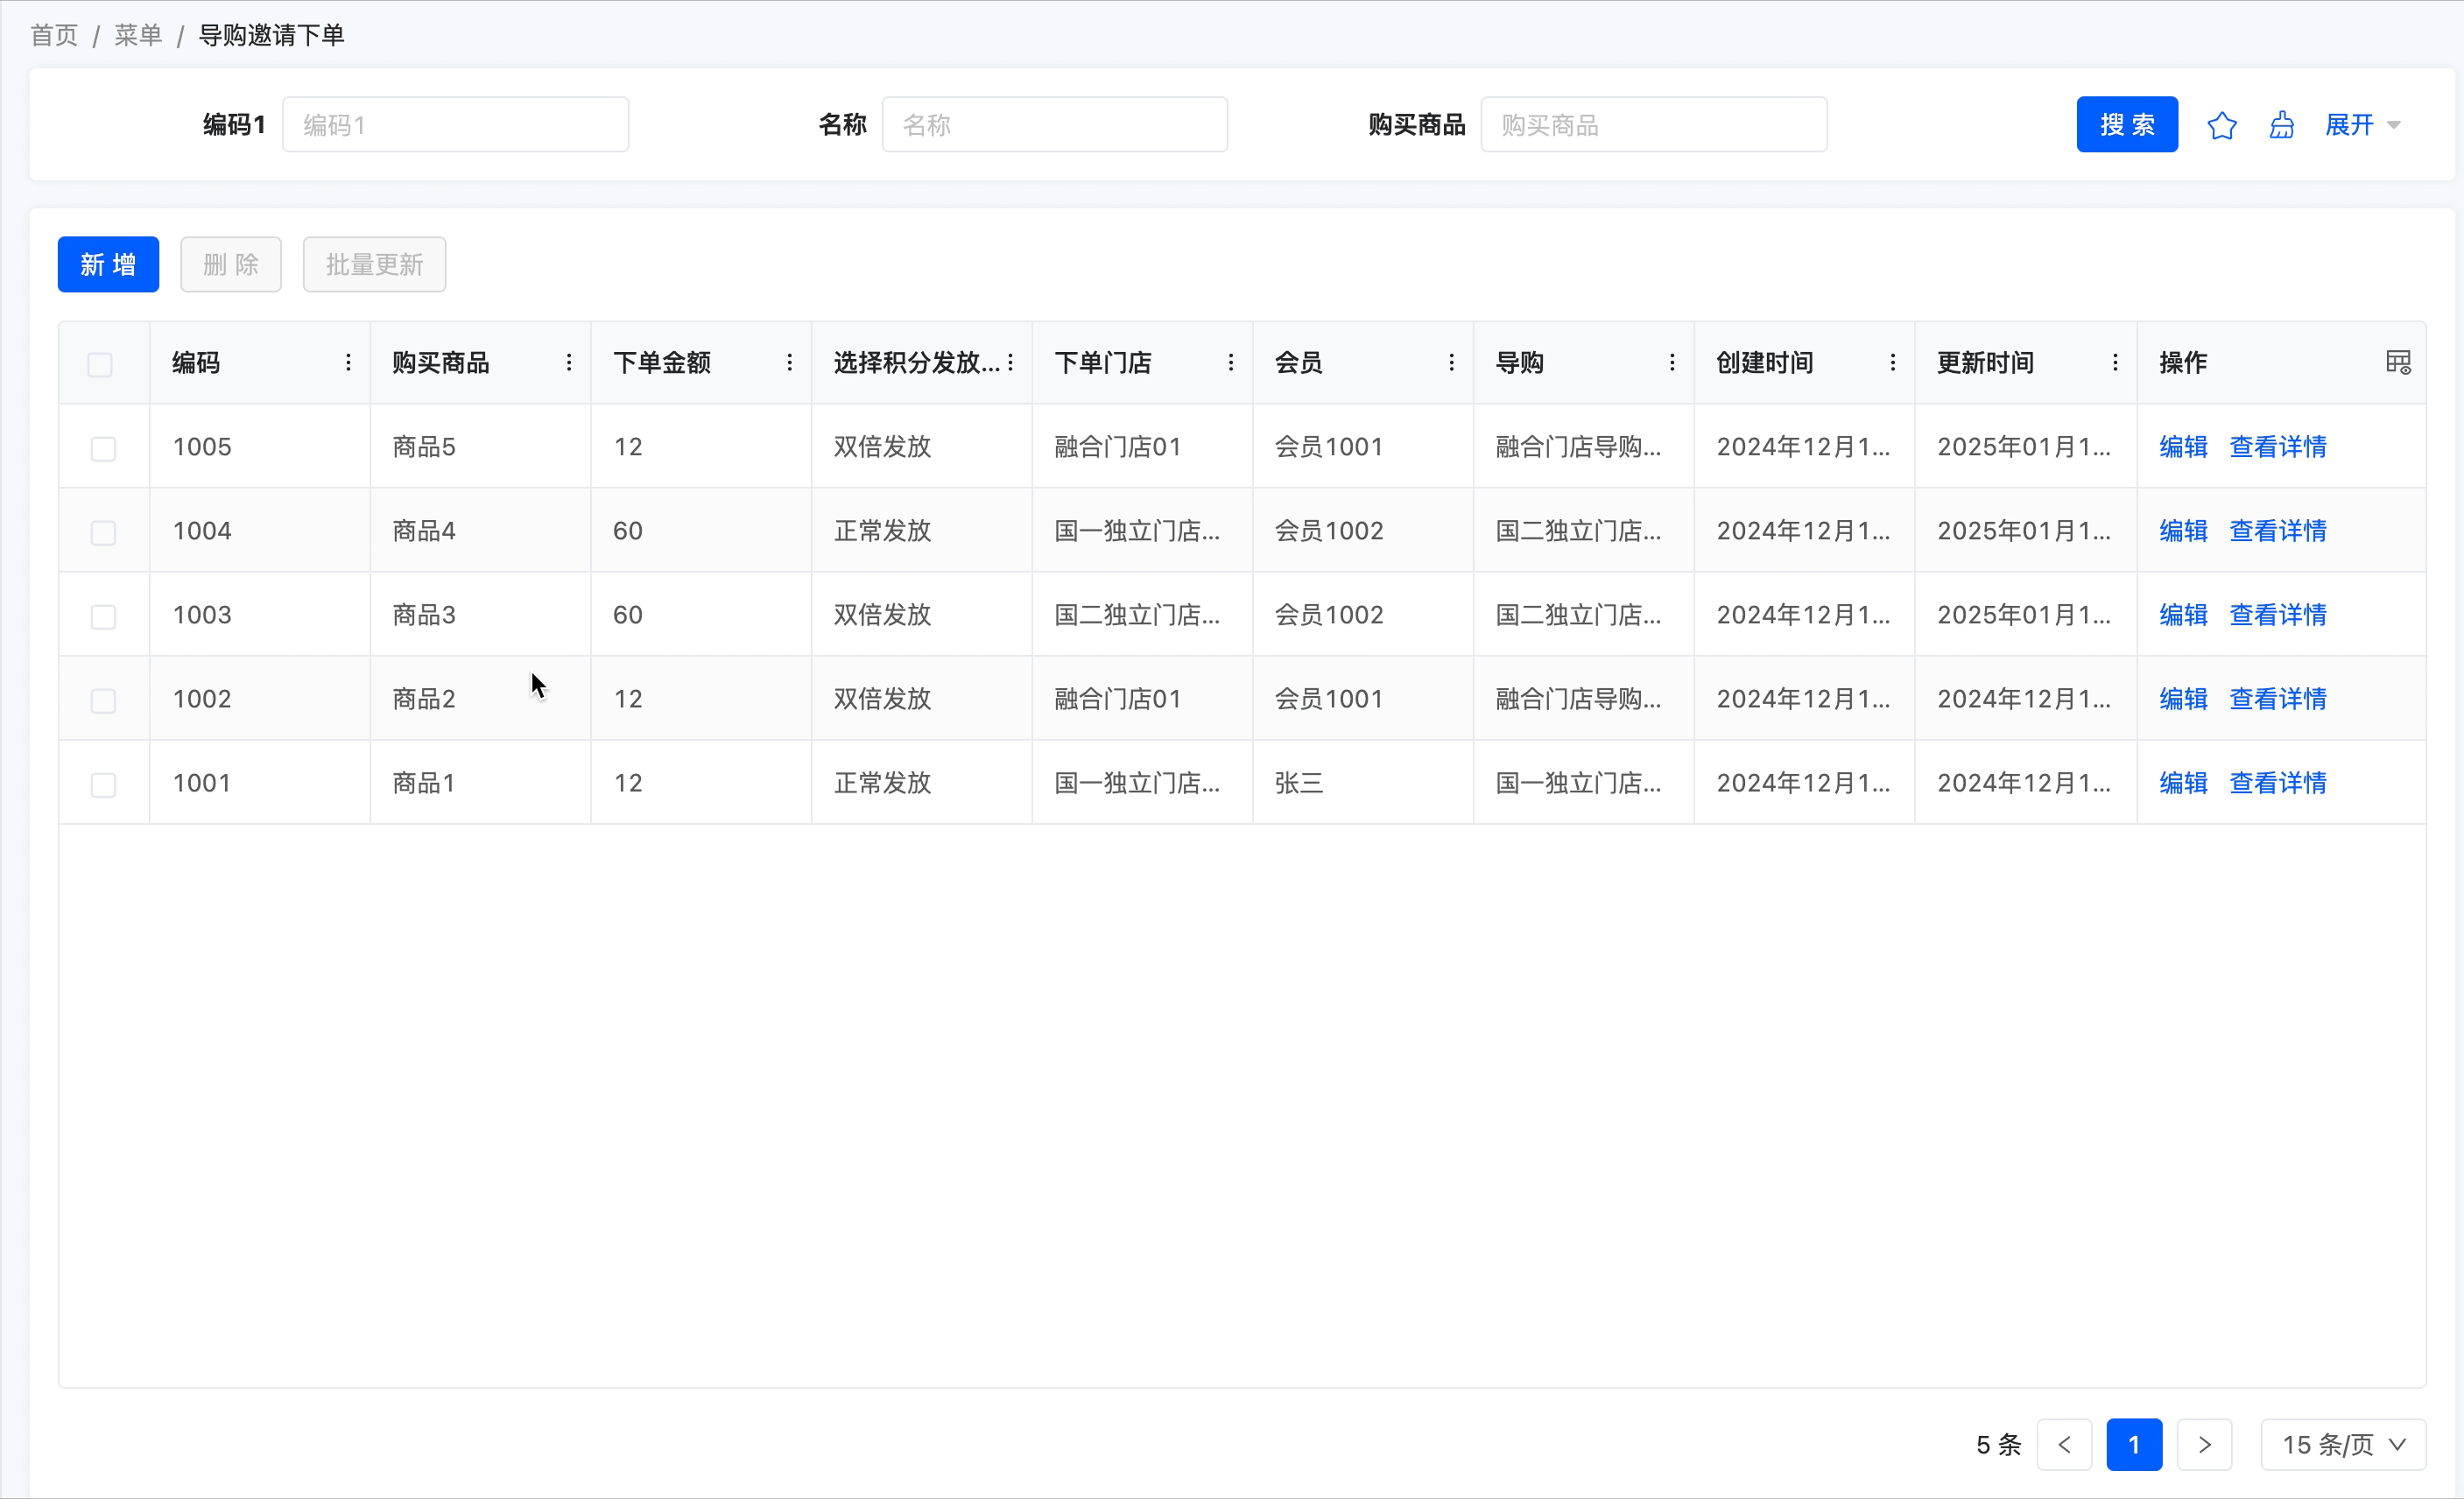The image size is (2464, 1499).
Task: Navigate to 首页 breadcrumb
Action: click(x=54, y=35)
